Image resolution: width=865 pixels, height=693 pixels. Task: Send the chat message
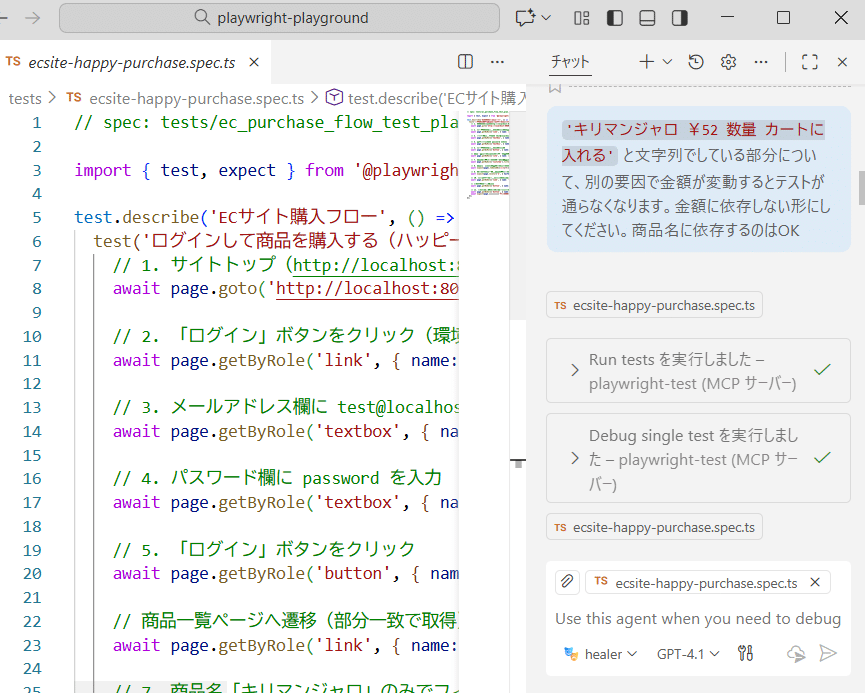(x=828, y=654)
